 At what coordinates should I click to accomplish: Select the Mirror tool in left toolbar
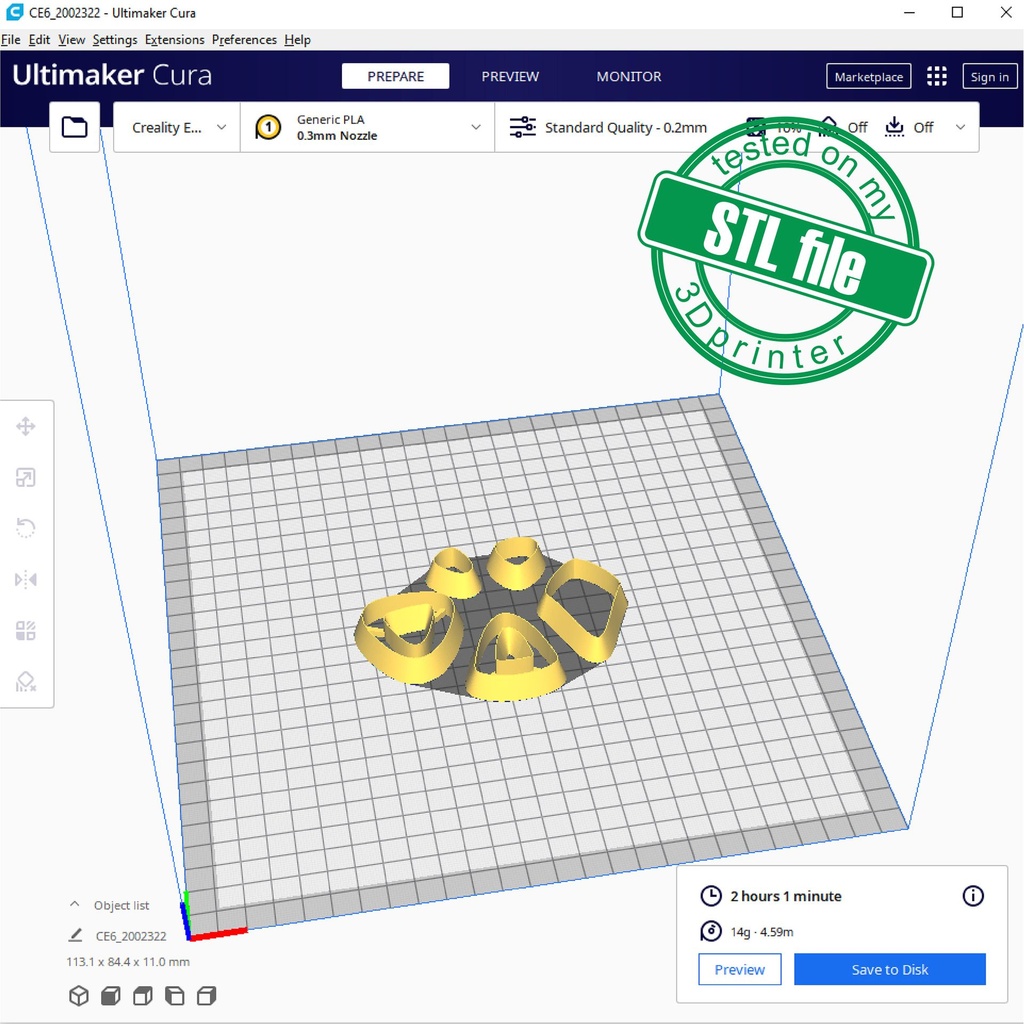[26, 579]
